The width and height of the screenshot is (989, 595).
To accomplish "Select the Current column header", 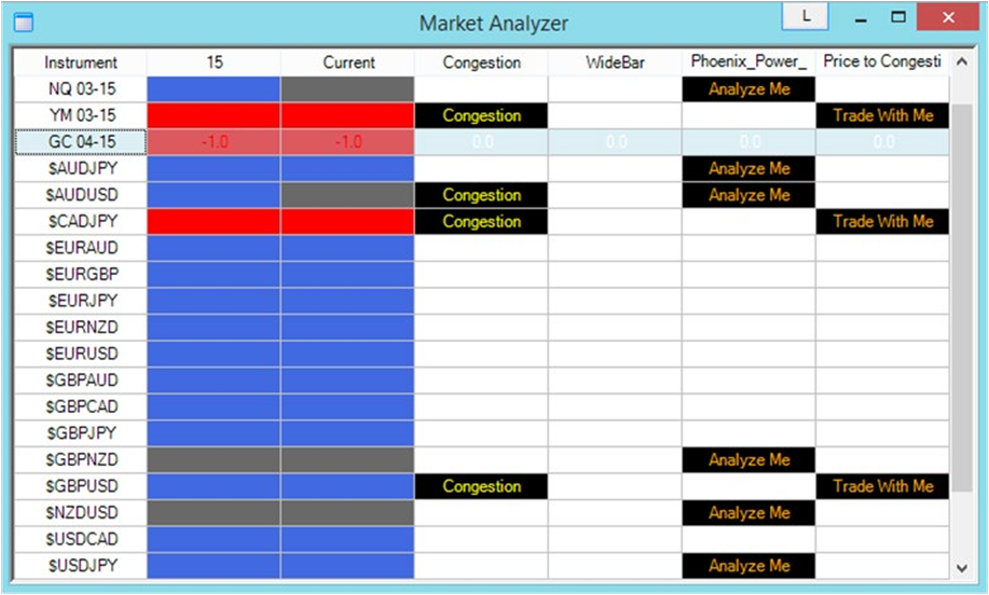I will point(348,62).
